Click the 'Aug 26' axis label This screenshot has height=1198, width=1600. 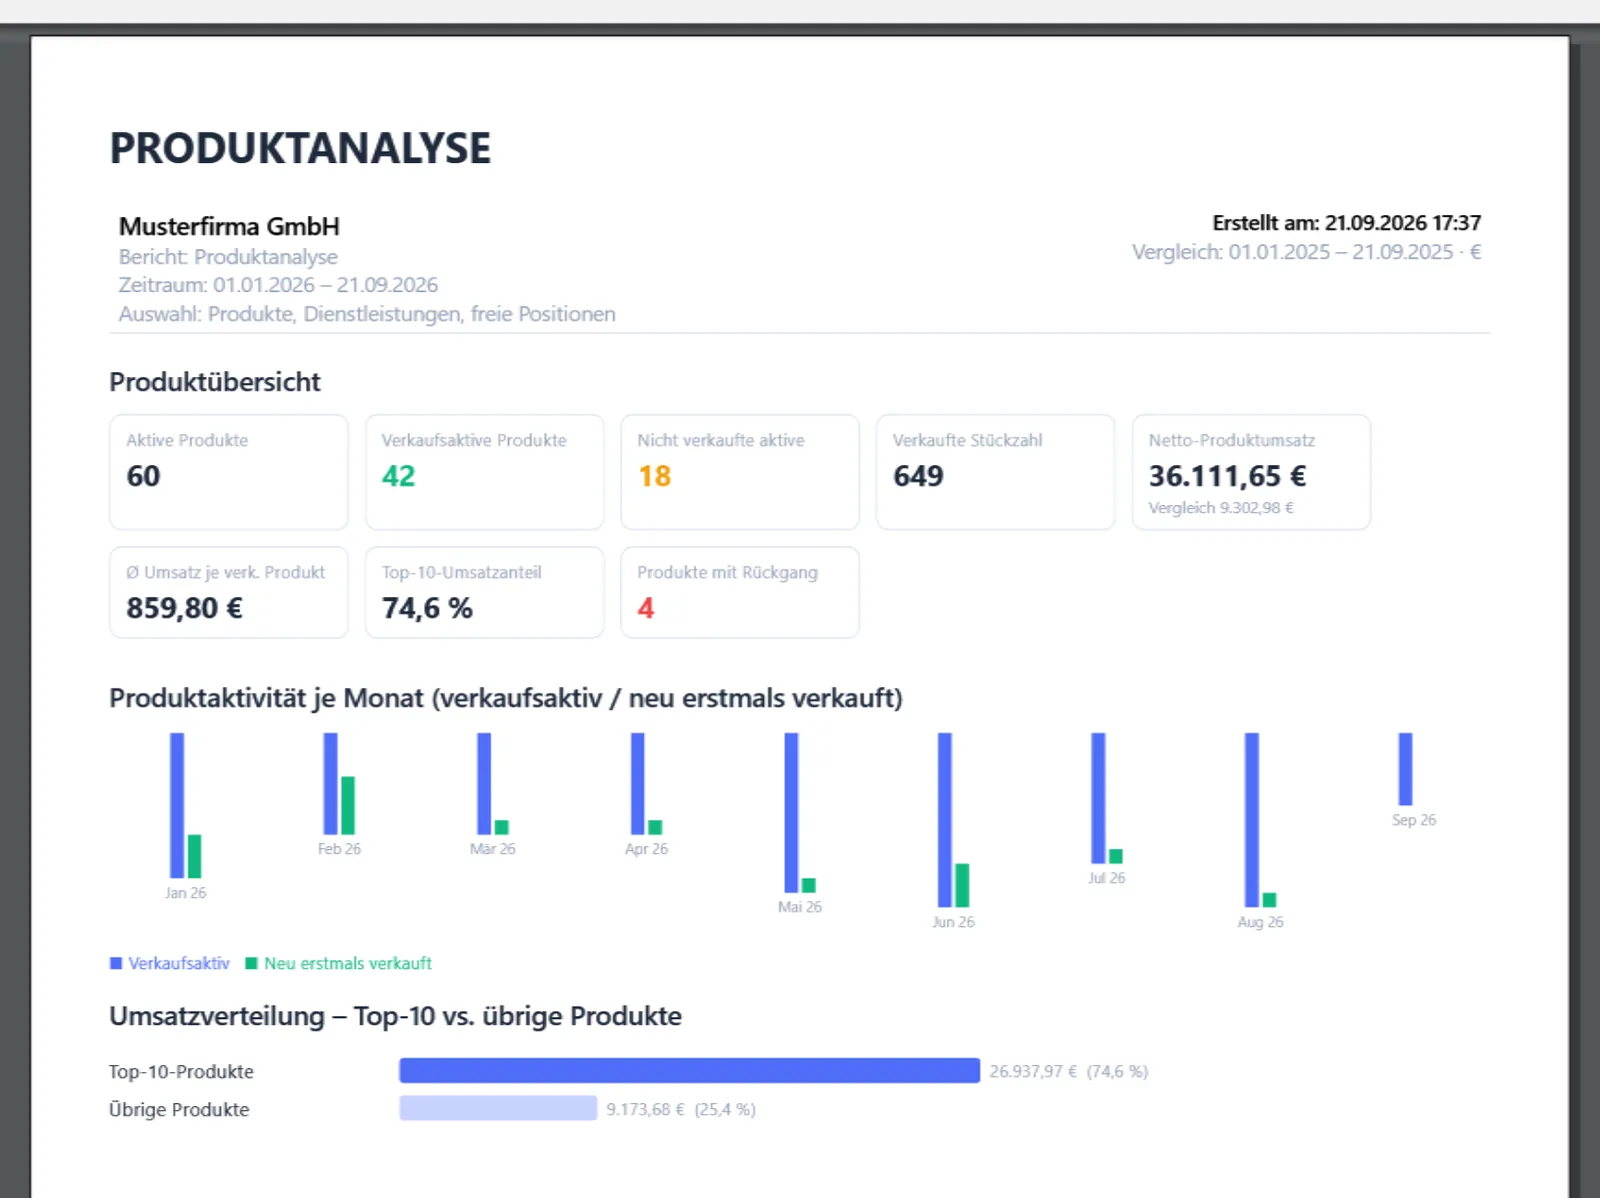[x=1260, y=922]
